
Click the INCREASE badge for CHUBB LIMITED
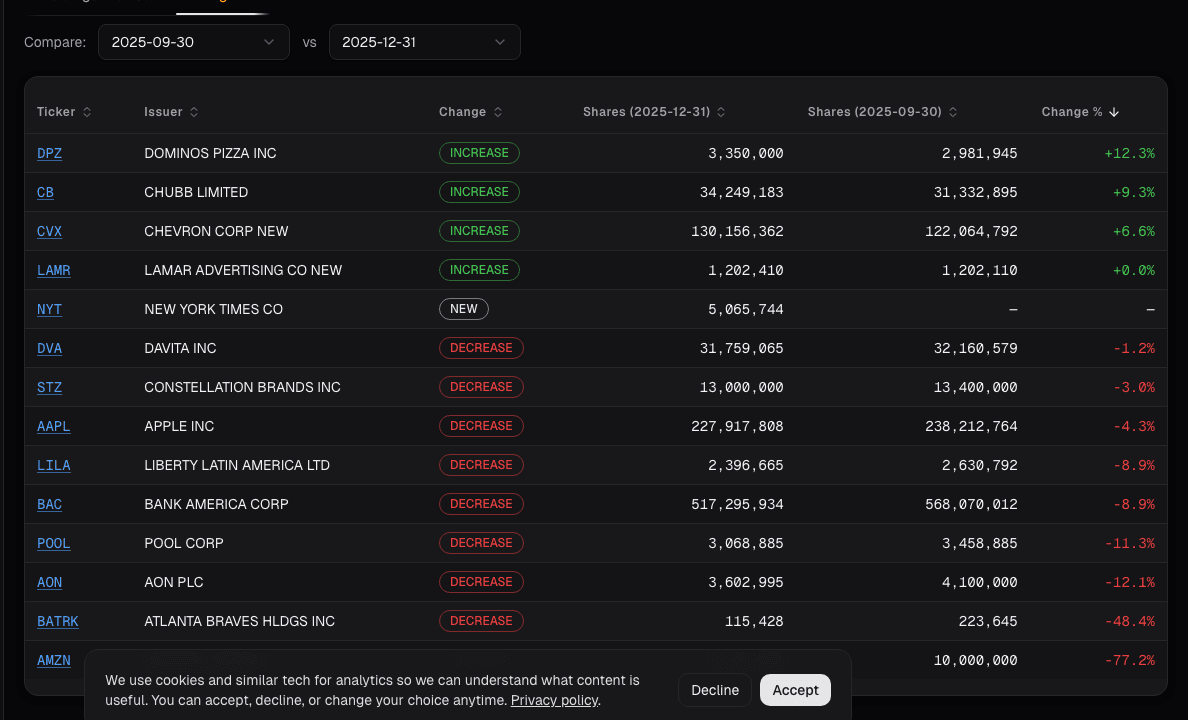[479, 192]
